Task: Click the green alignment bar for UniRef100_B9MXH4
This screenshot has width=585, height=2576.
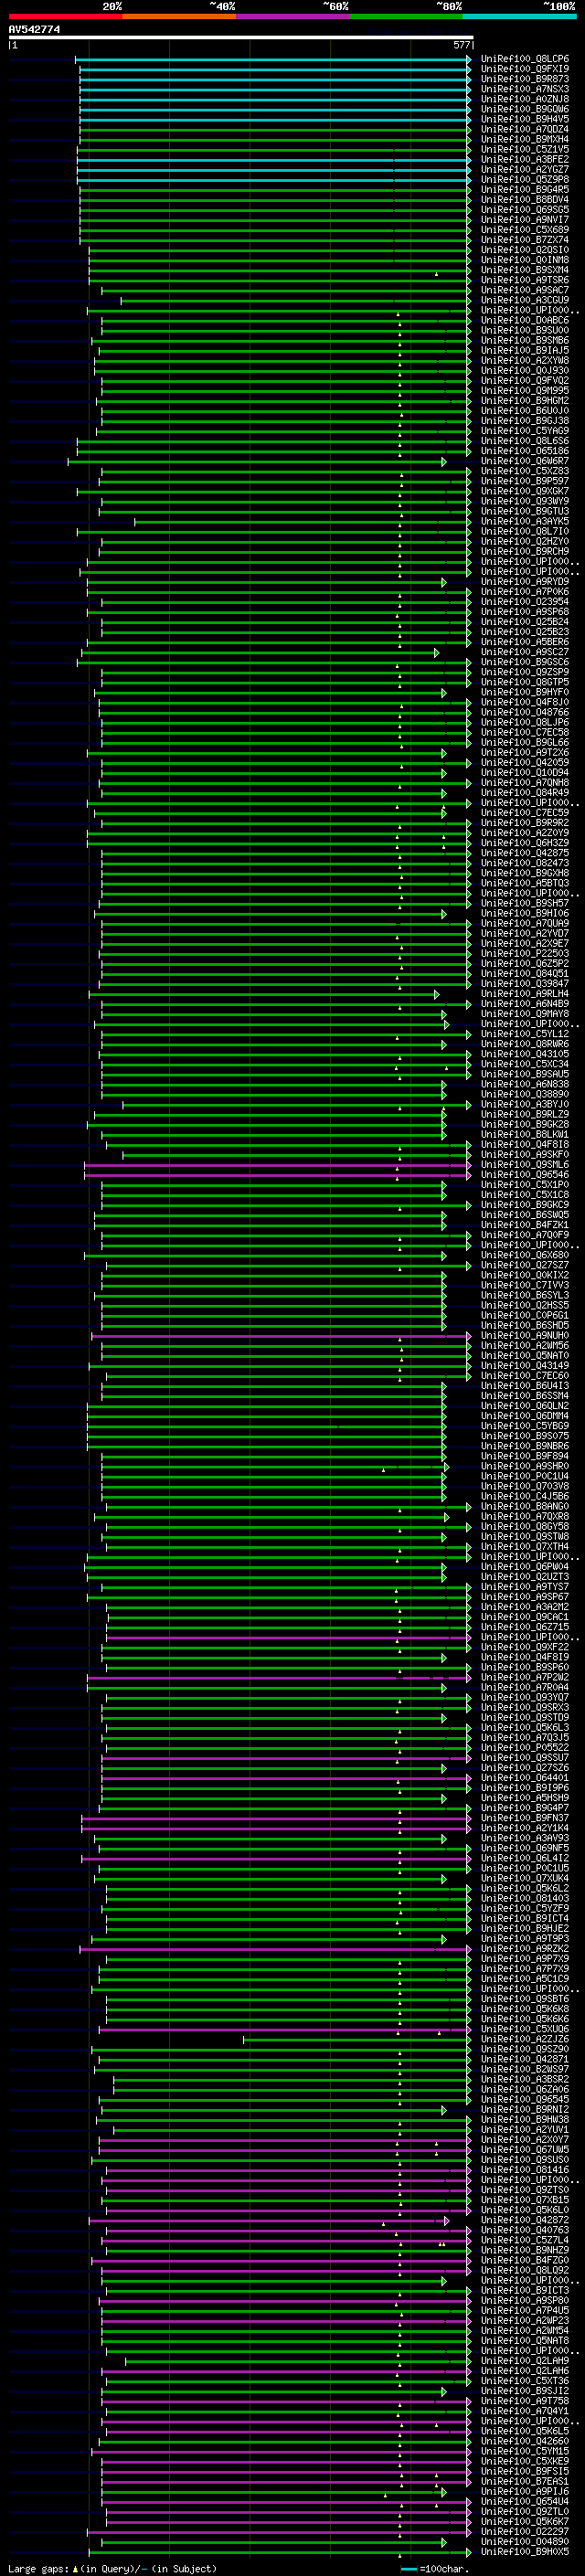Action: [275, 139]
